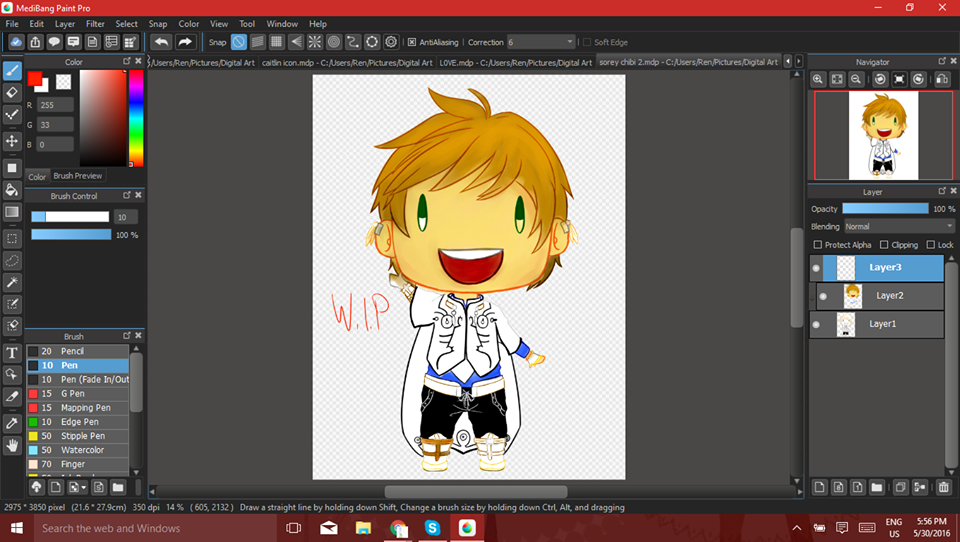Switch to the LOVE.mdp tab
960x542 pixels.
coord(516,62)
